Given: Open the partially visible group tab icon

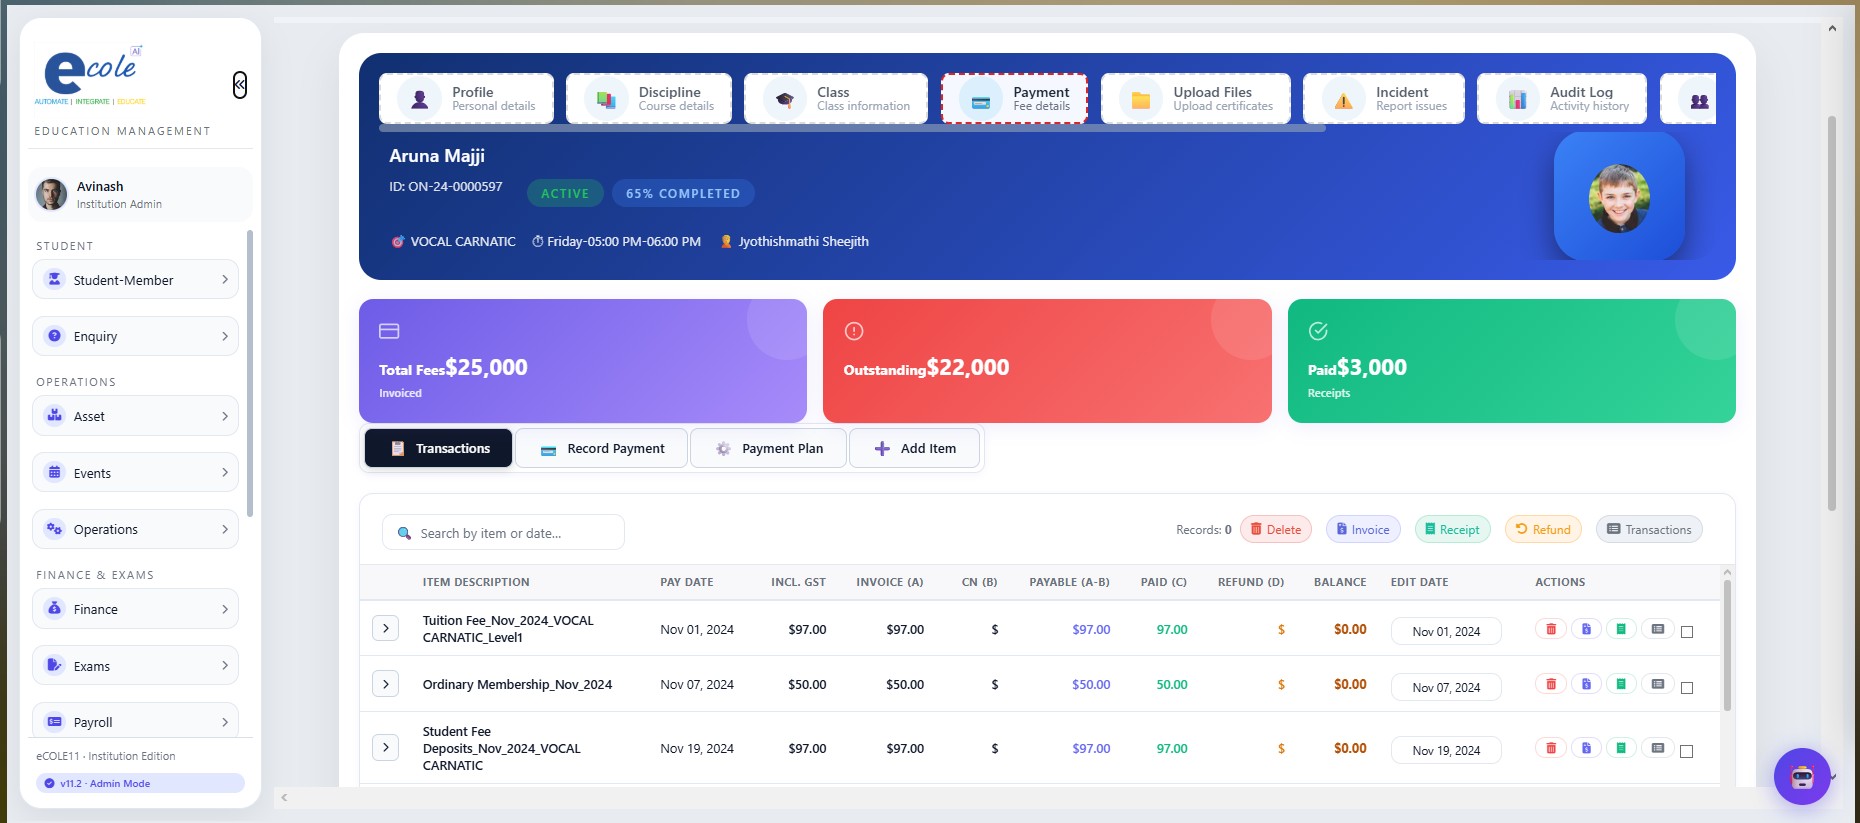Looking at the screenshot, I should click(1699, 100).
